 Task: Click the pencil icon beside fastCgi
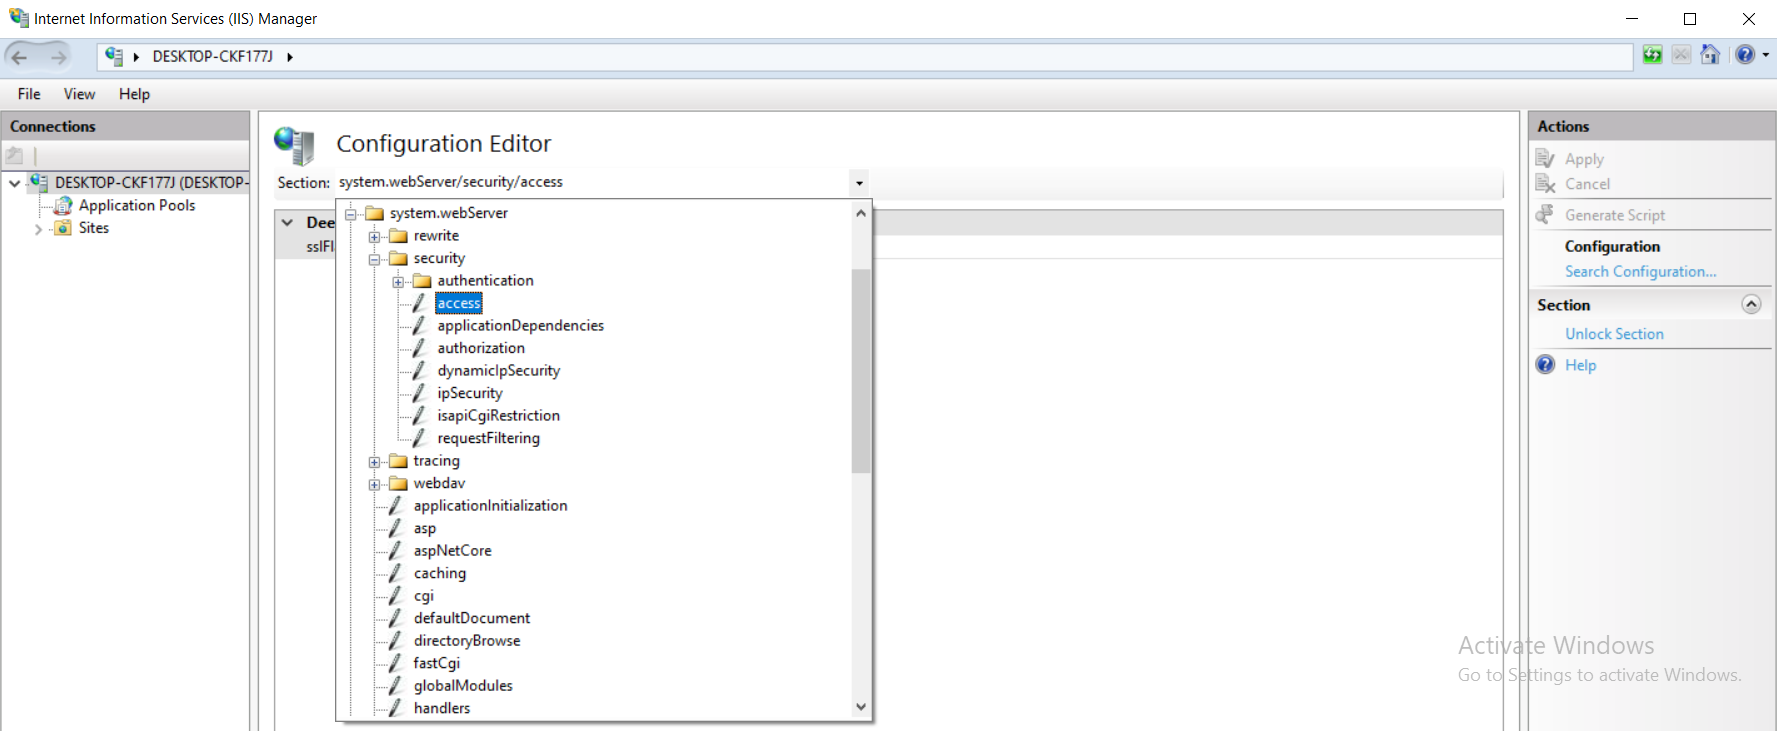tap(396, 663)
